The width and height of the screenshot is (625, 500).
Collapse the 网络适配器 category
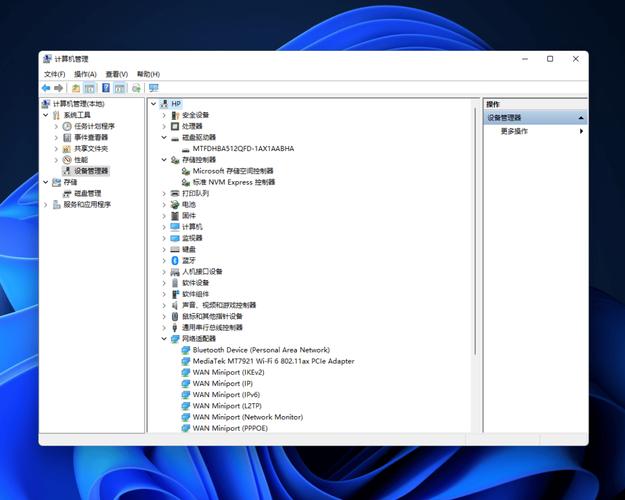coord(165,339)
